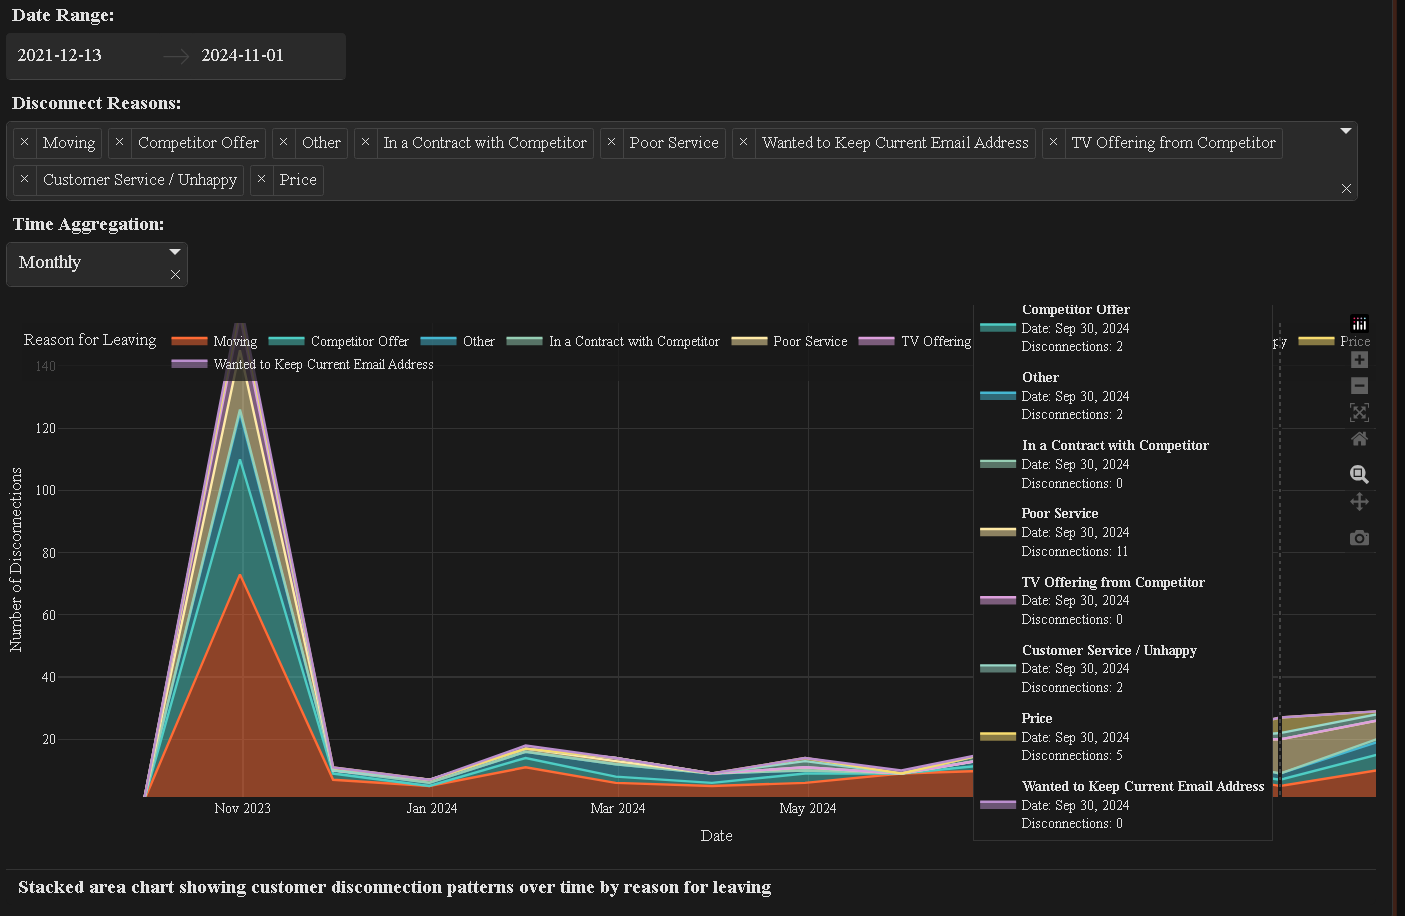Click the Plotly logo icon in modebar
Screen dimensions: 1405x916
point(1359,323)
